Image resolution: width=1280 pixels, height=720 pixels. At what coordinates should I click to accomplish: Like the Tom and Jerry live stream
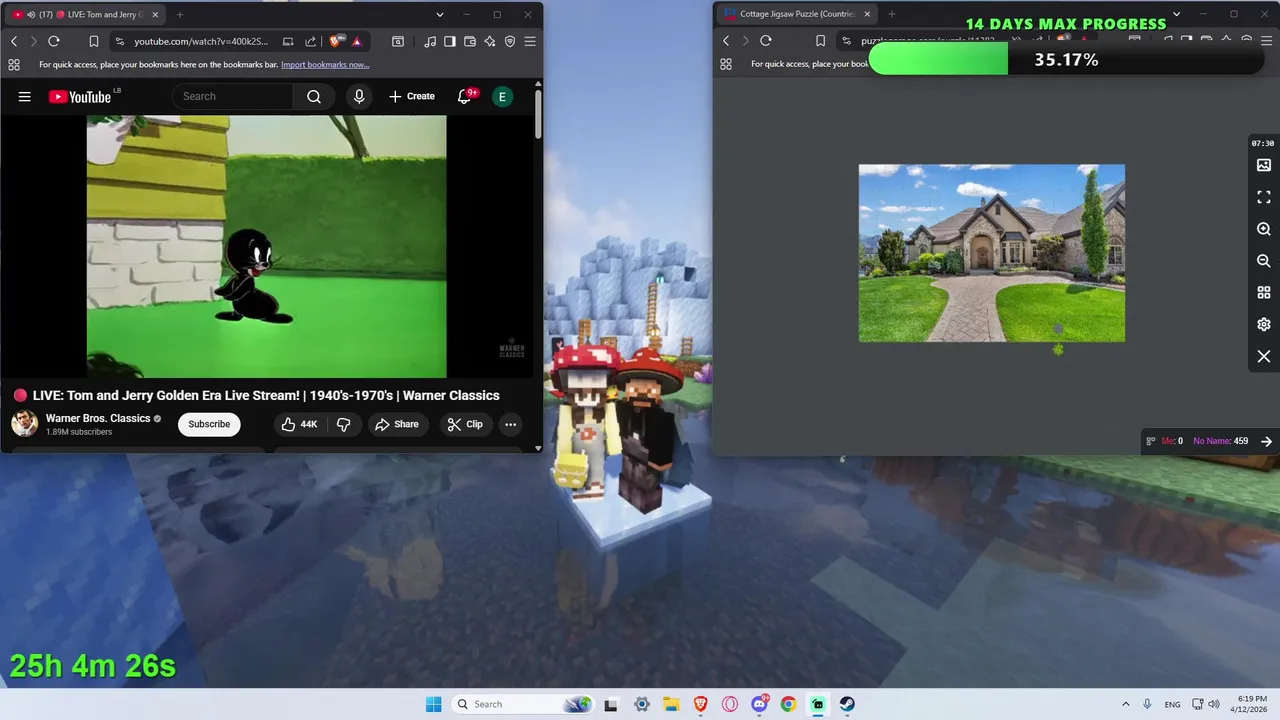tap(300, 424)
